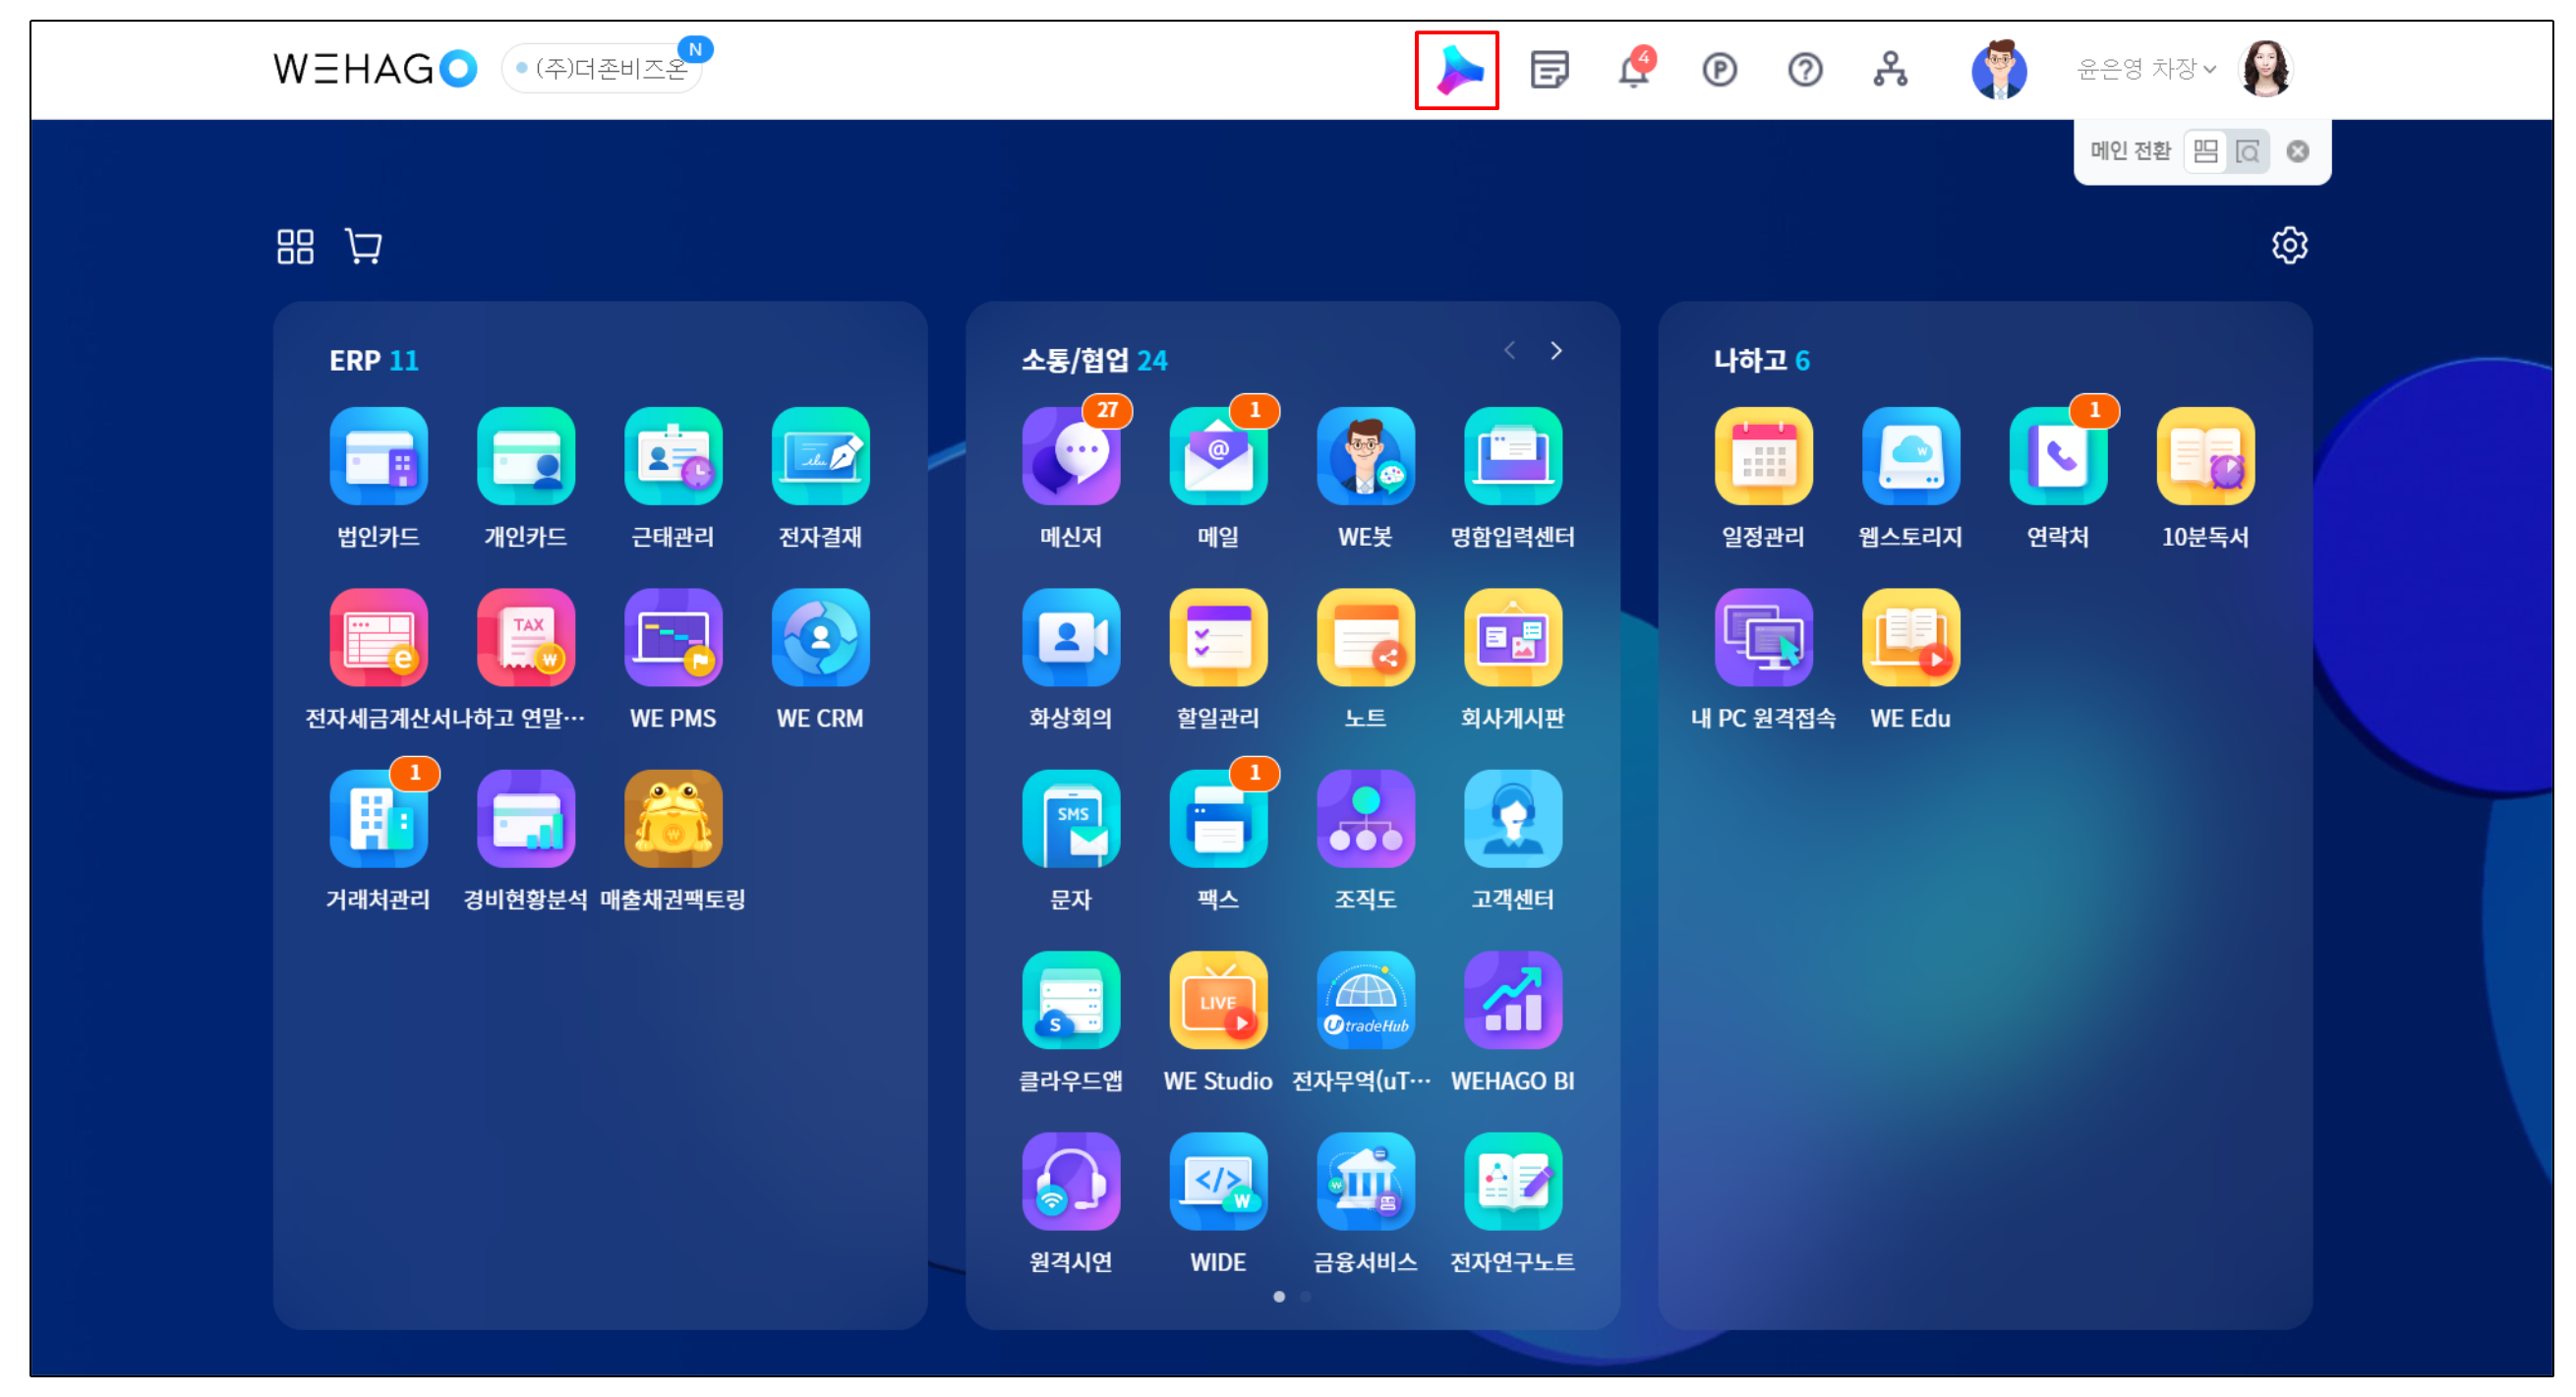
Task: Switch main view to search layout
Action: tap(2248, 152)
